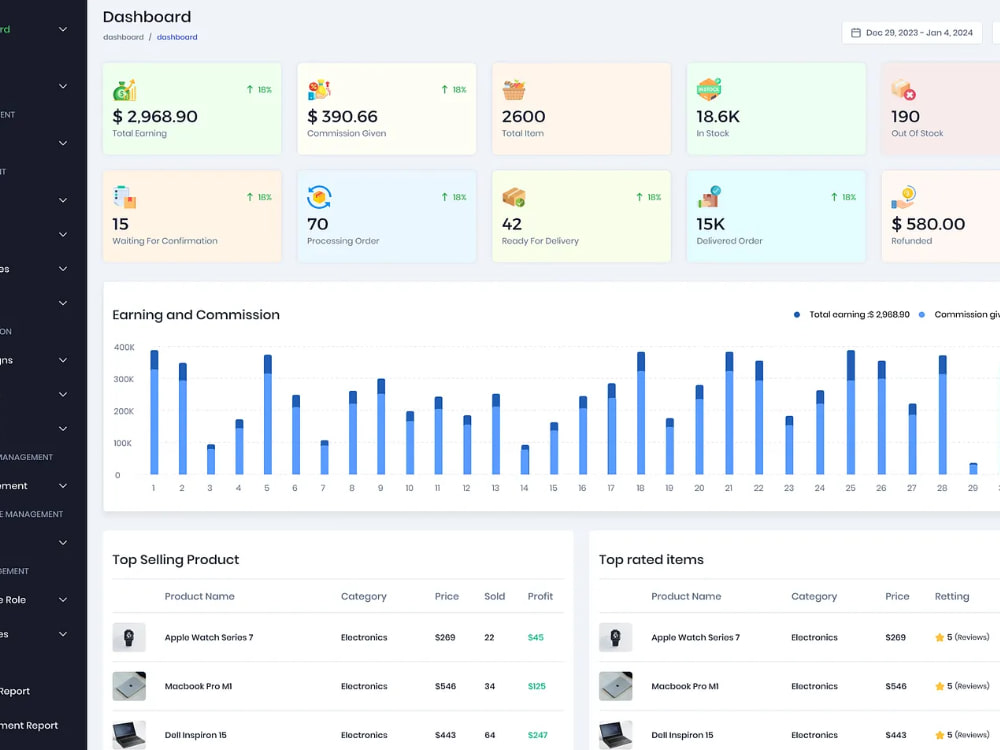The height and width of the screenshot is (750, 1000).
Task: Click the 'Earning and Commission' chart title
Action: tap(196, 314)
